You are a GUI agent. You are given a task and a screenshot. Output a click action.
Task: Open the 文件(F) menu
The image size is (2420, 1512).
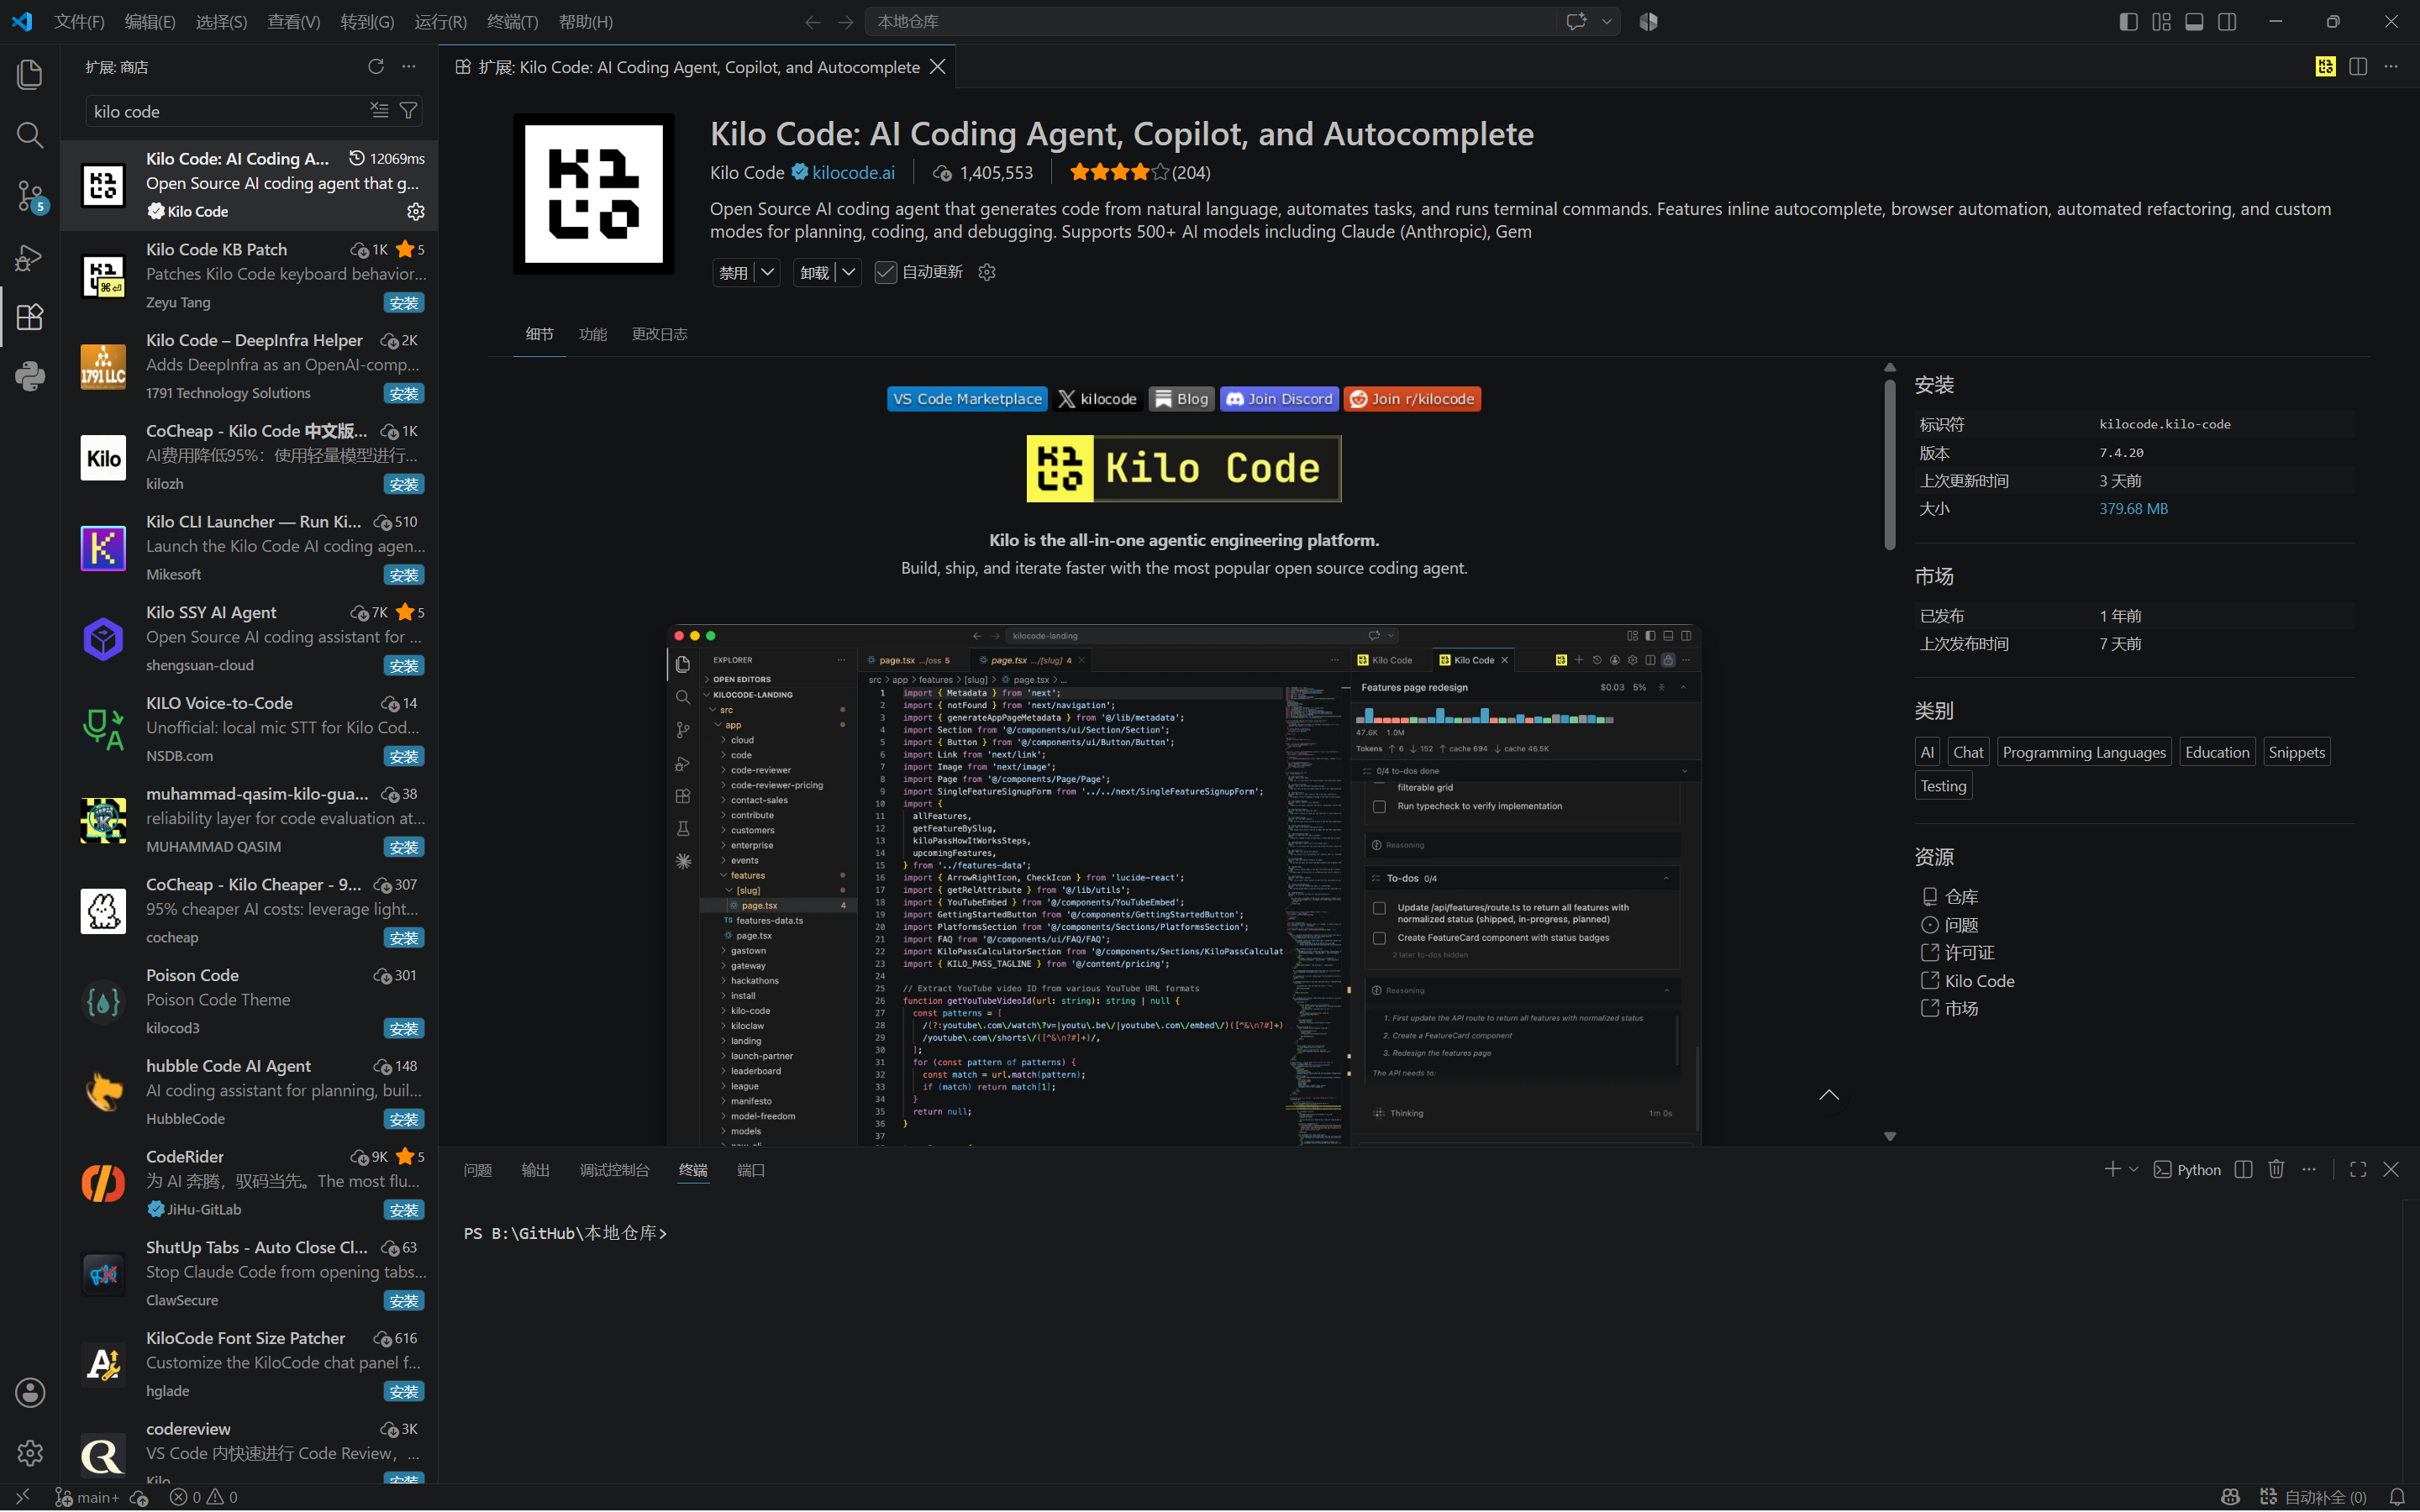tap(79, 22)
